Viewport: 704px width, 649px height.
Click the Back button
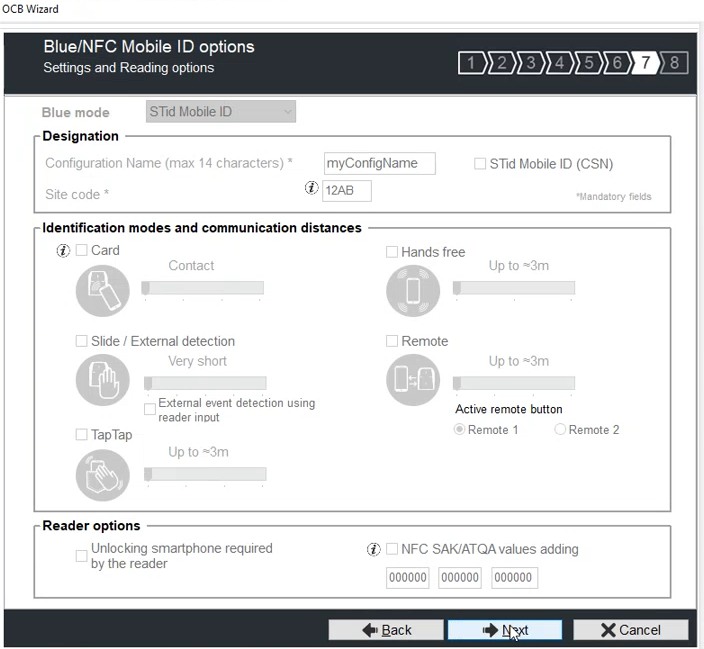(386, 629)
